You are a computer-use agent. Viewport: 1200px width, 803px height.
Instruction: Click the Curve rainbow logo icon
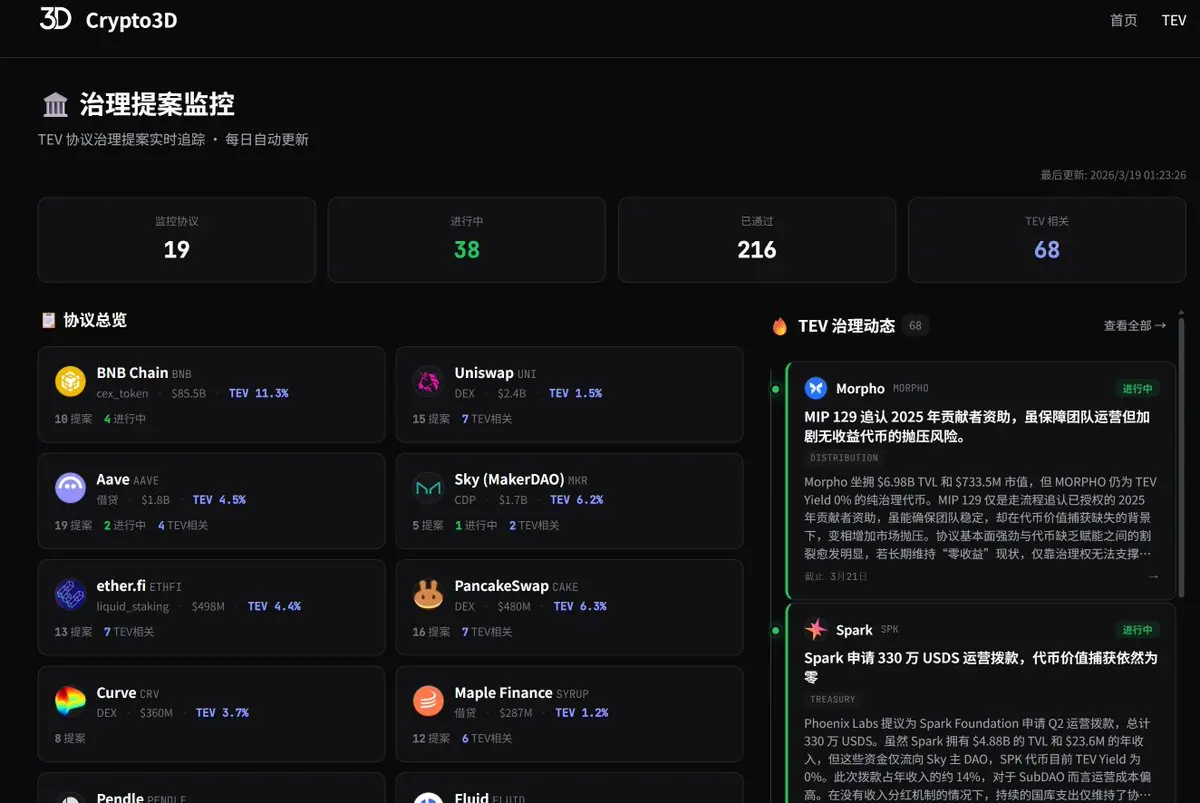70,701
